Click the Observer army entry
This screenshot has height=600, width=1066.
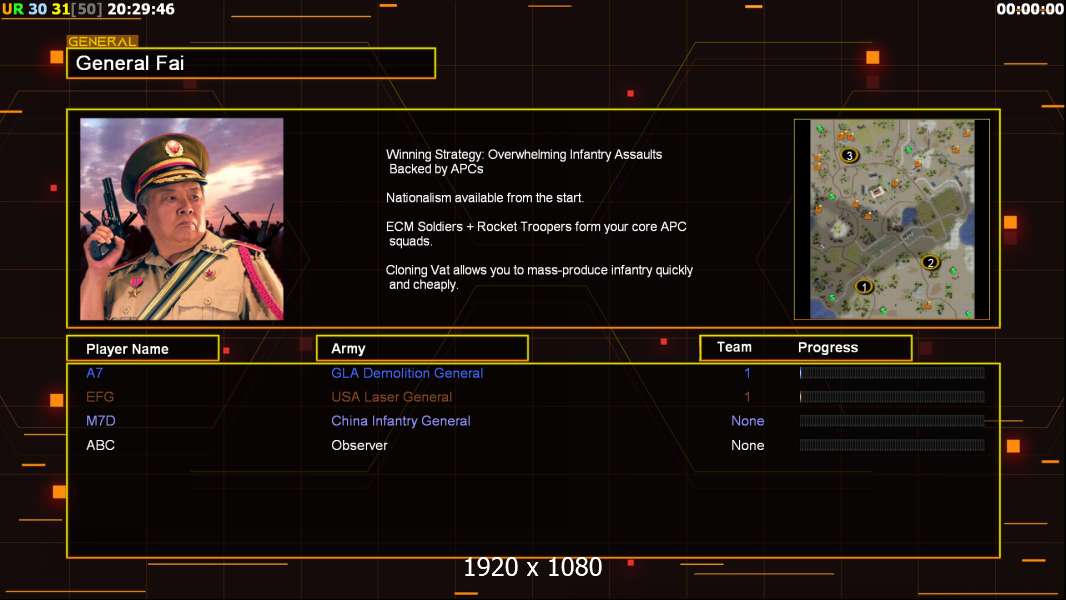click(359, 445)
